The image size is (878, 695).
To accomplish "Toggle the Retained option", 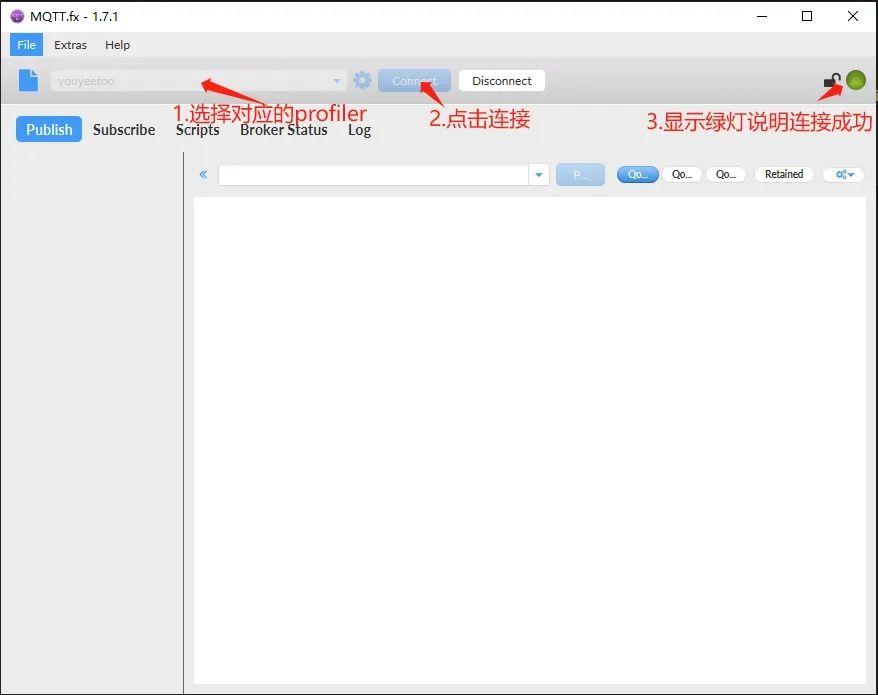I will click(x=784, y=174).
